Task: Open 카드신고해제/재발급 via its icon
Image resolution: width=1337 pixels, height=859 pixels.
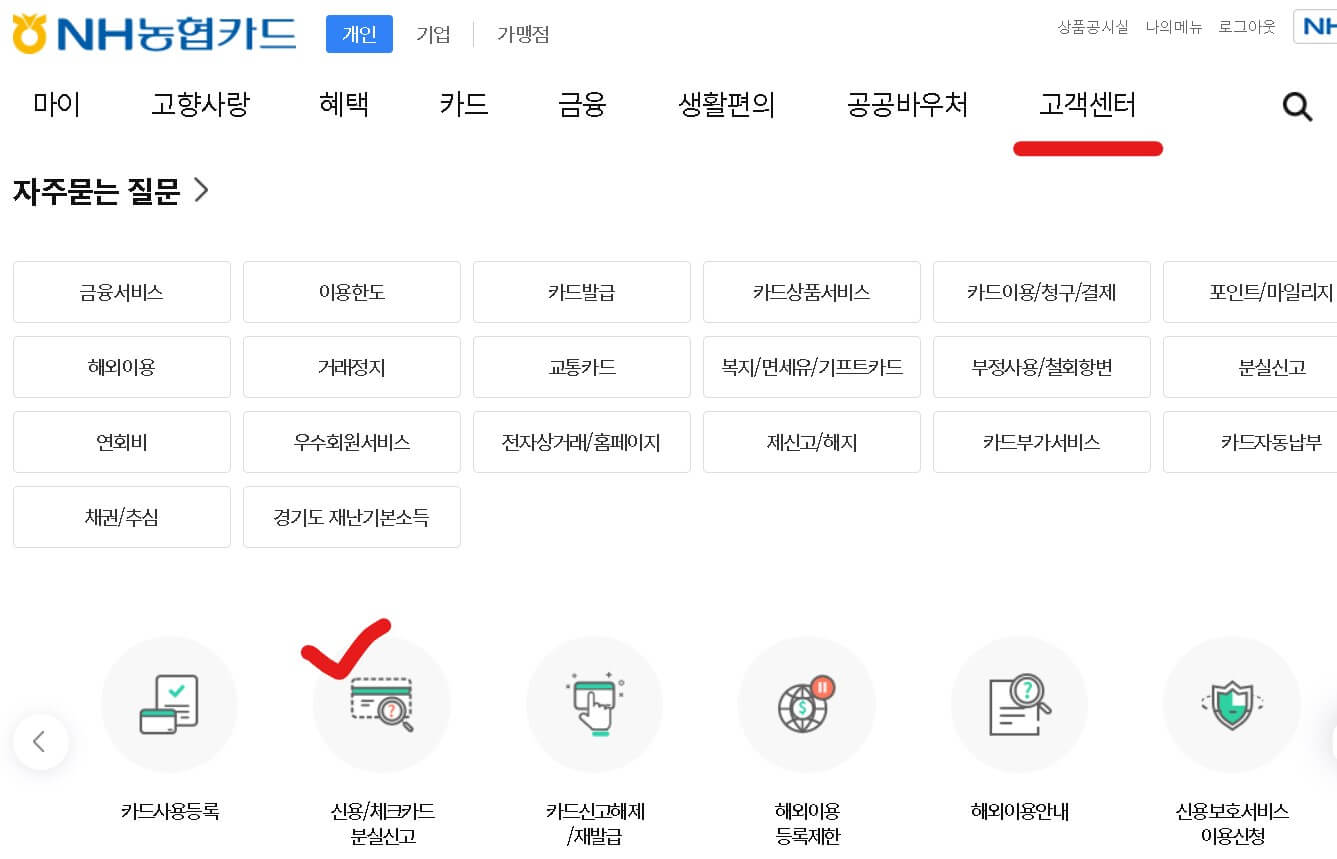Action: [594, 704]
